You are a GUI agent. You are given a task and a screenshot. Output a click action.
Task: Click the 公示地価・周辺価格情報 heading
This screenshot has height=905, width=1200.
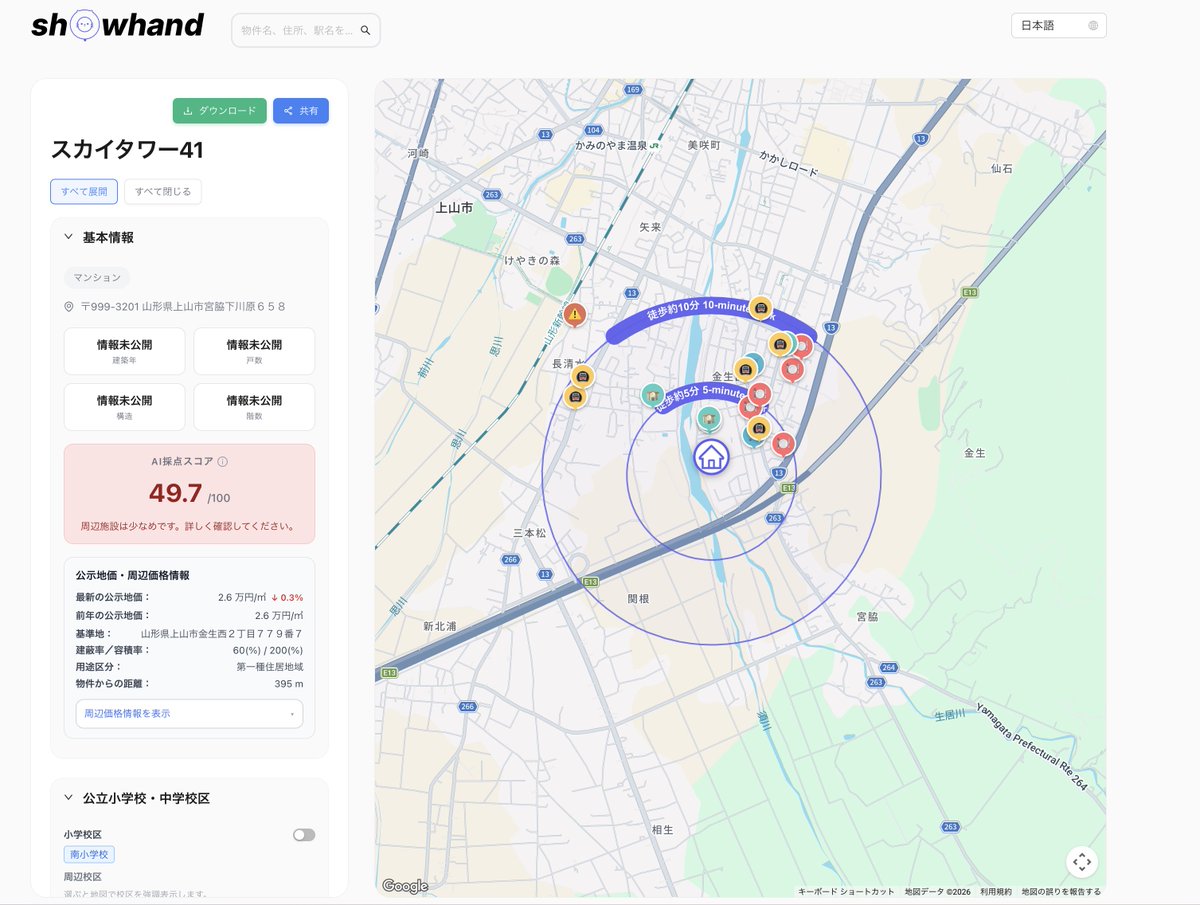132,576
